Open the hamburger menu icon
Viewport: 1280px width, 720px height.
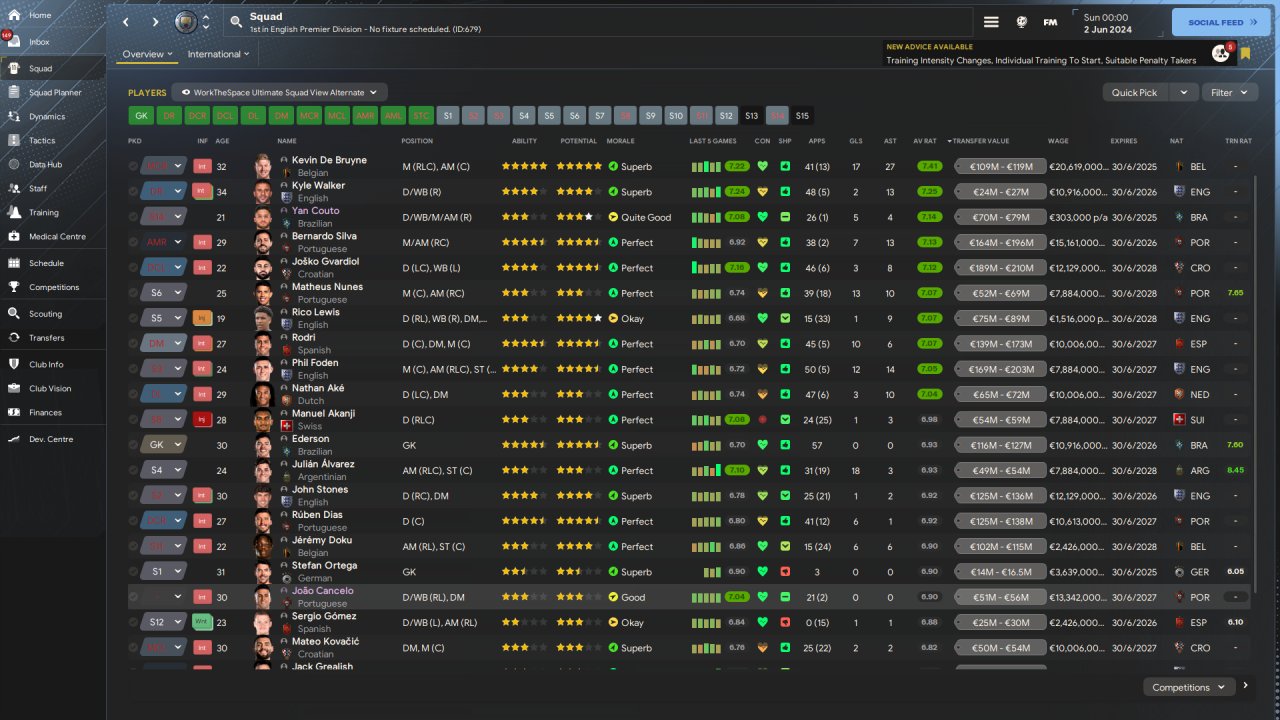pyautogui.click(x=991, y=22)
